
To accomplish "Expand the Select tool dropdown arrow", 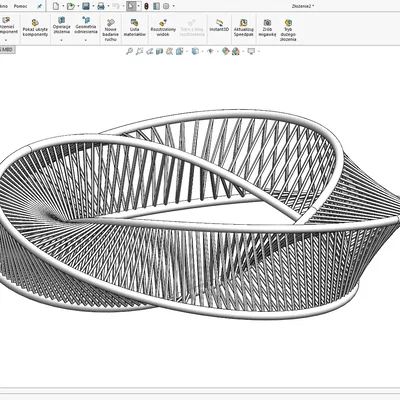I will [x=138, y=6].
